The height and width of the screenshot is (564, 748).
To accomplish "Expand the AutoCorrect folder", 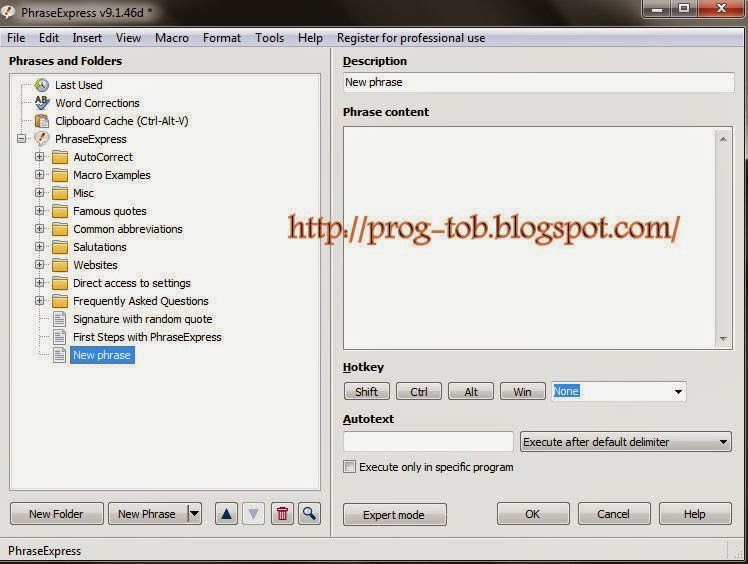I will pyautogui.click(x=40, y=157).
